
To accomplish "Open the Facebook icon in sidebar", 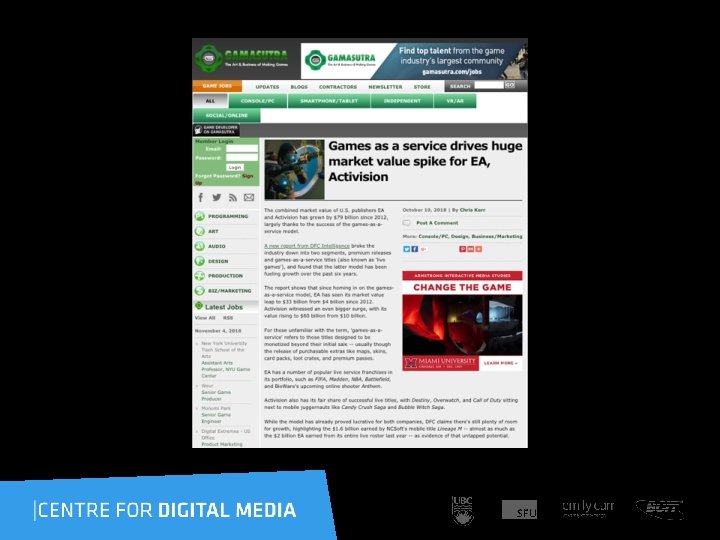I will pos(200,197).
